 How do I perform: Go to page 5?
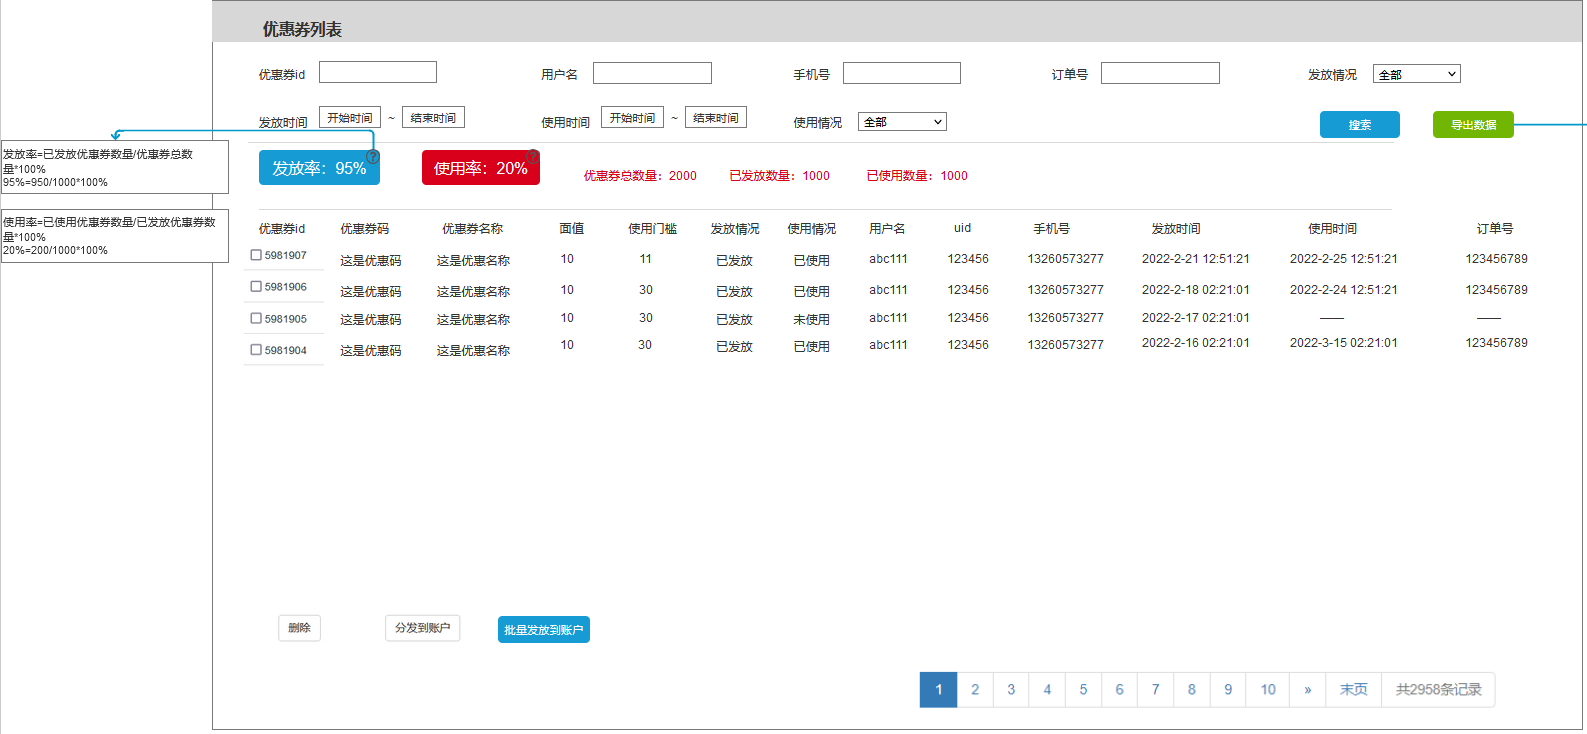(1083, 690)
